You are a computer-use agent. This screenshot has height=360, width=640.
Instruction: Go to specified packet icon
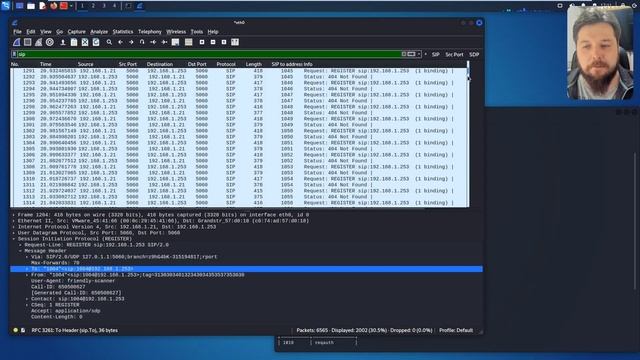click(142, 42)
